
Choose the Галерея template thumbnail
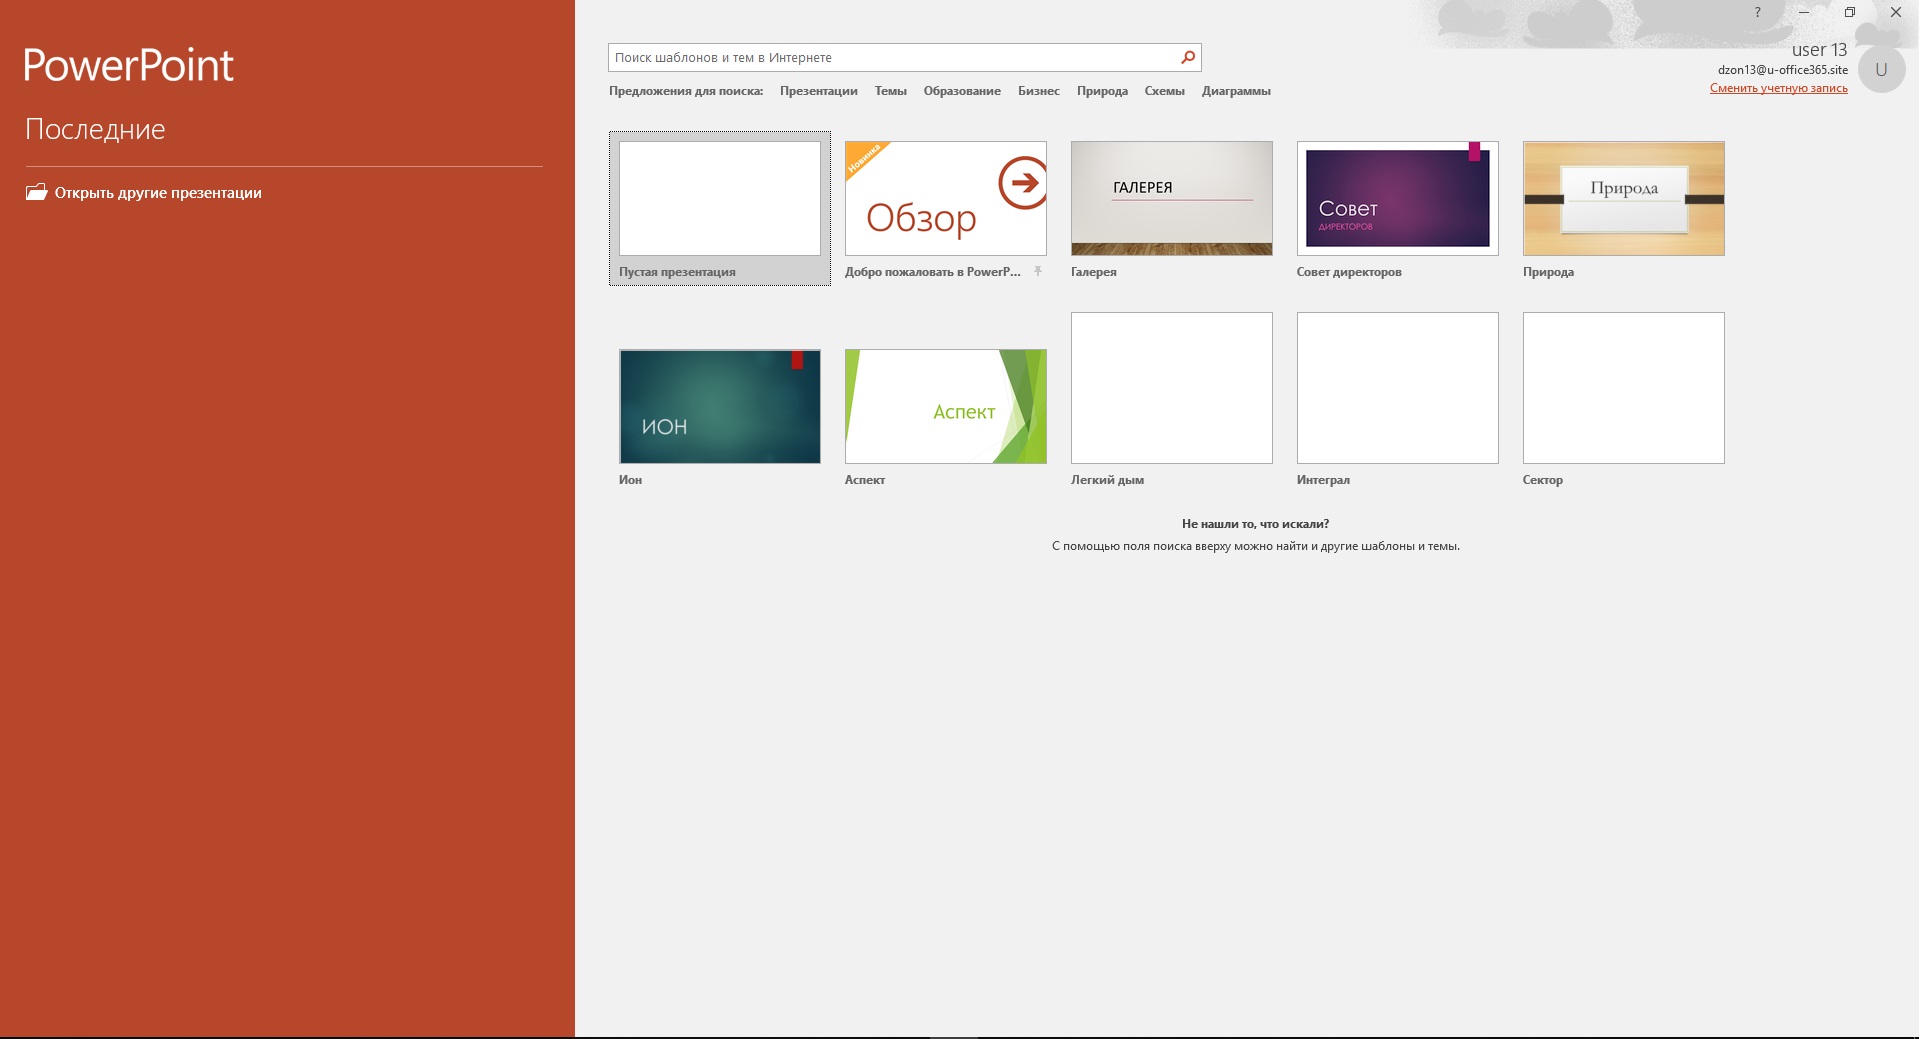(1172, 198)
